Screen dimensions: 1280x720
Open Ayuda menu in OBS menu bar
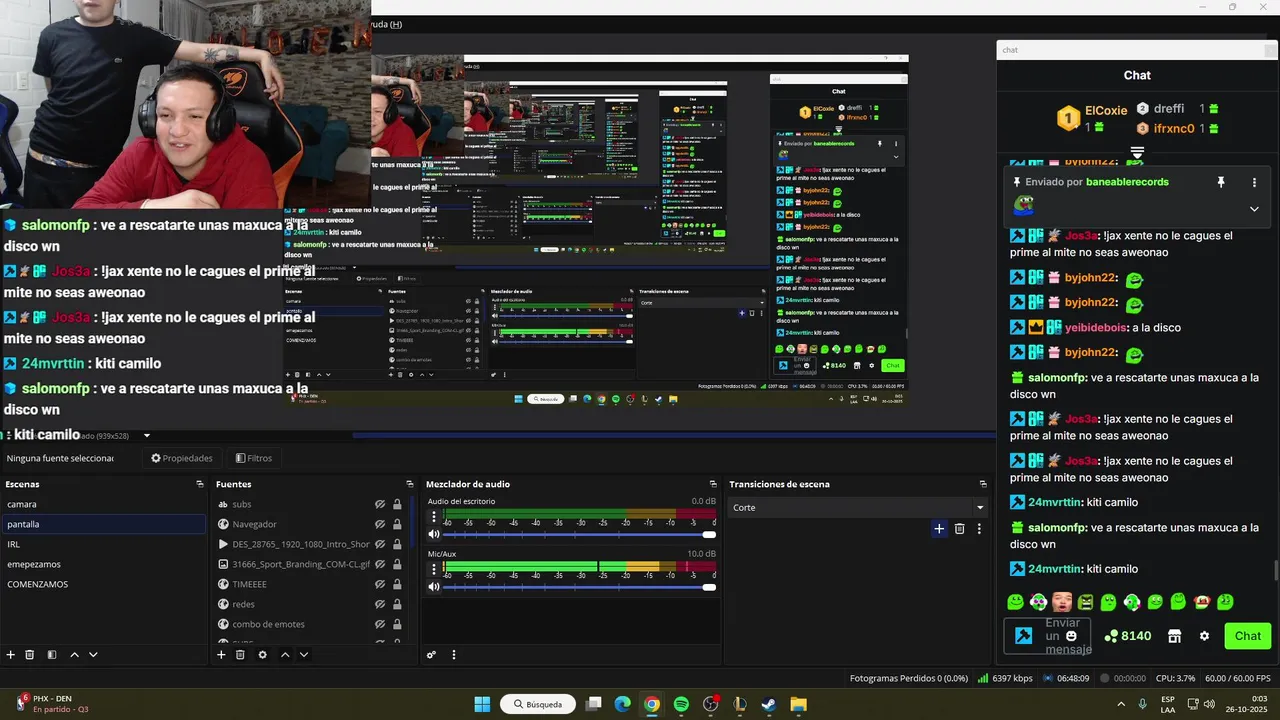(x=385, y=24)
